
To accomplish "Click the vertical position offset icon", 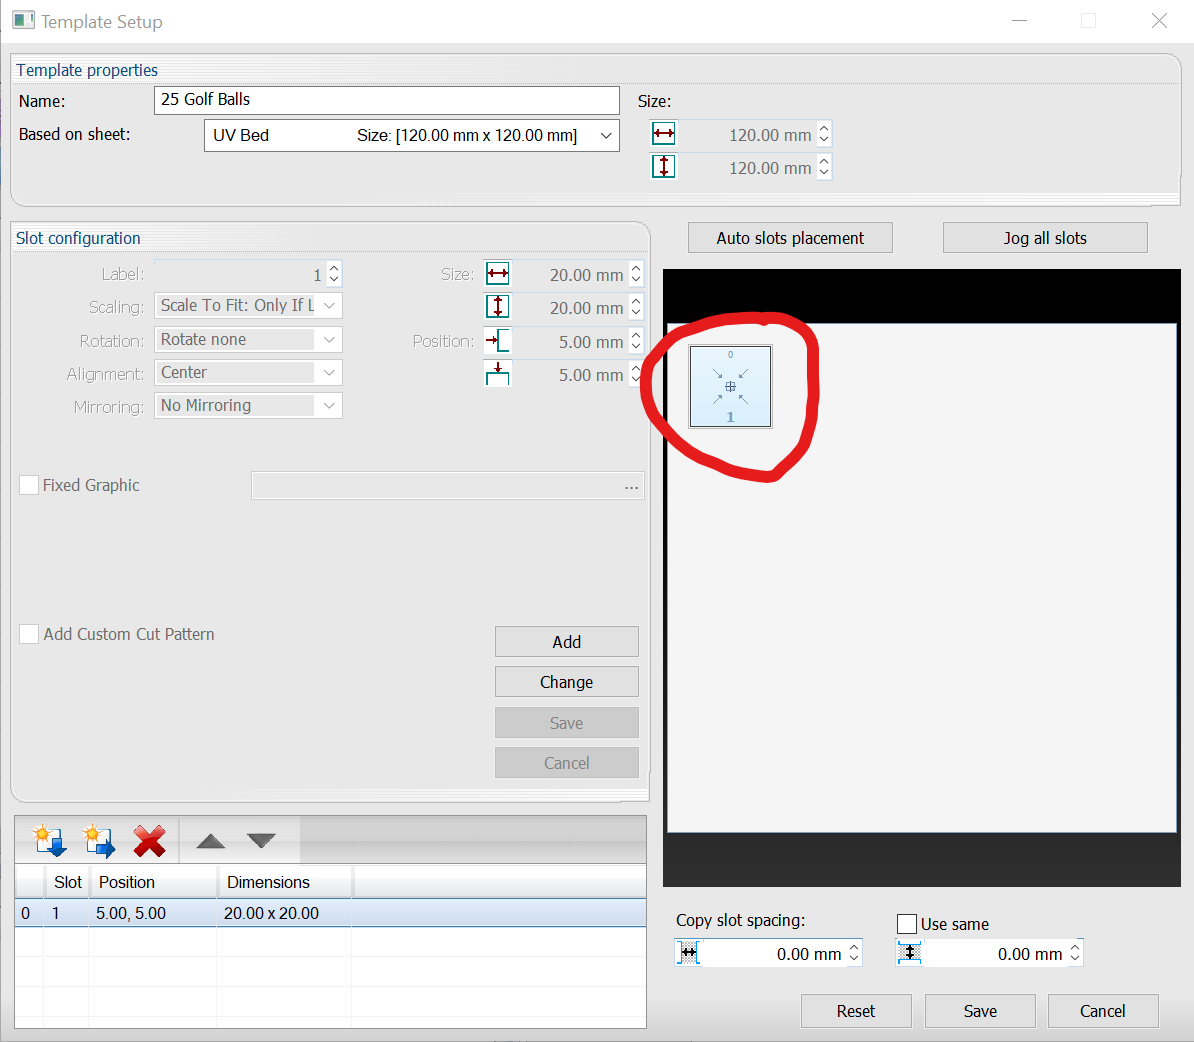I will point(497,374).
